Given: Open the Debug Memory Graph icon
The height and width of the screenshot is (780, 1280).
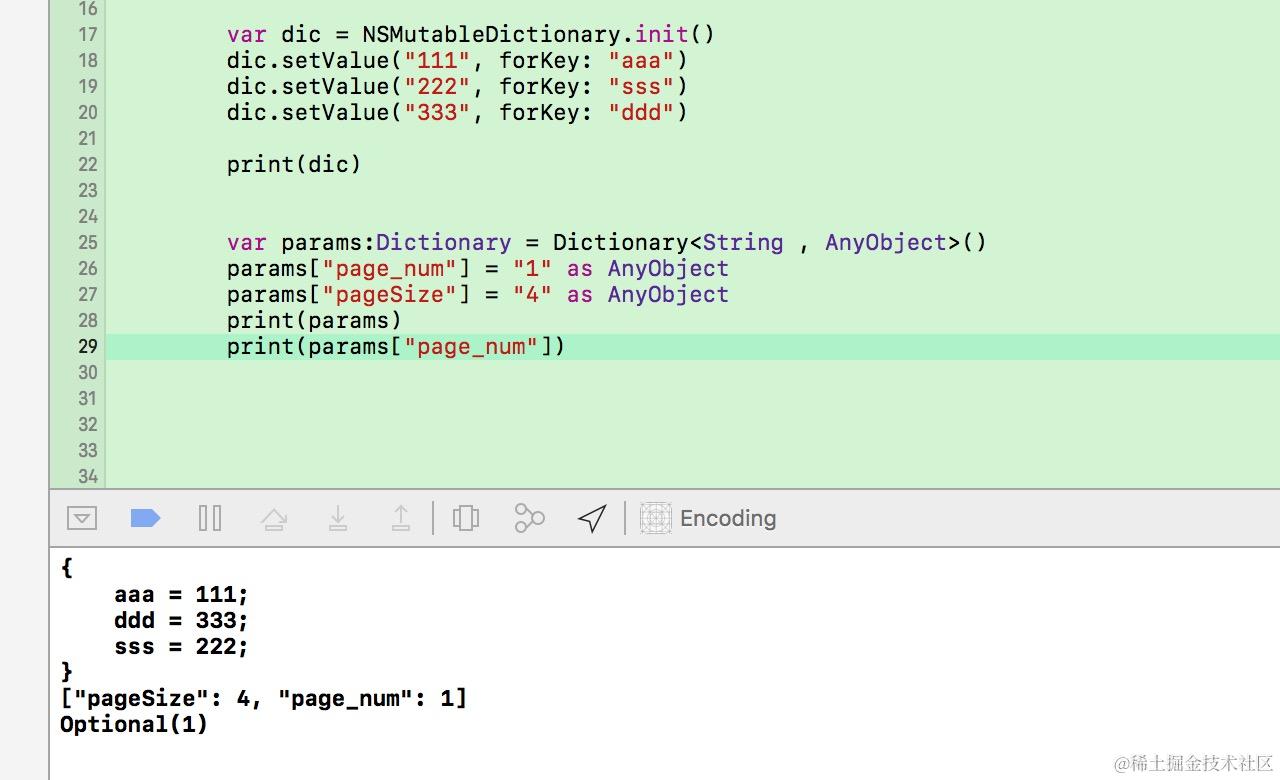Looking at the screenshot, I should pos(529,518).
